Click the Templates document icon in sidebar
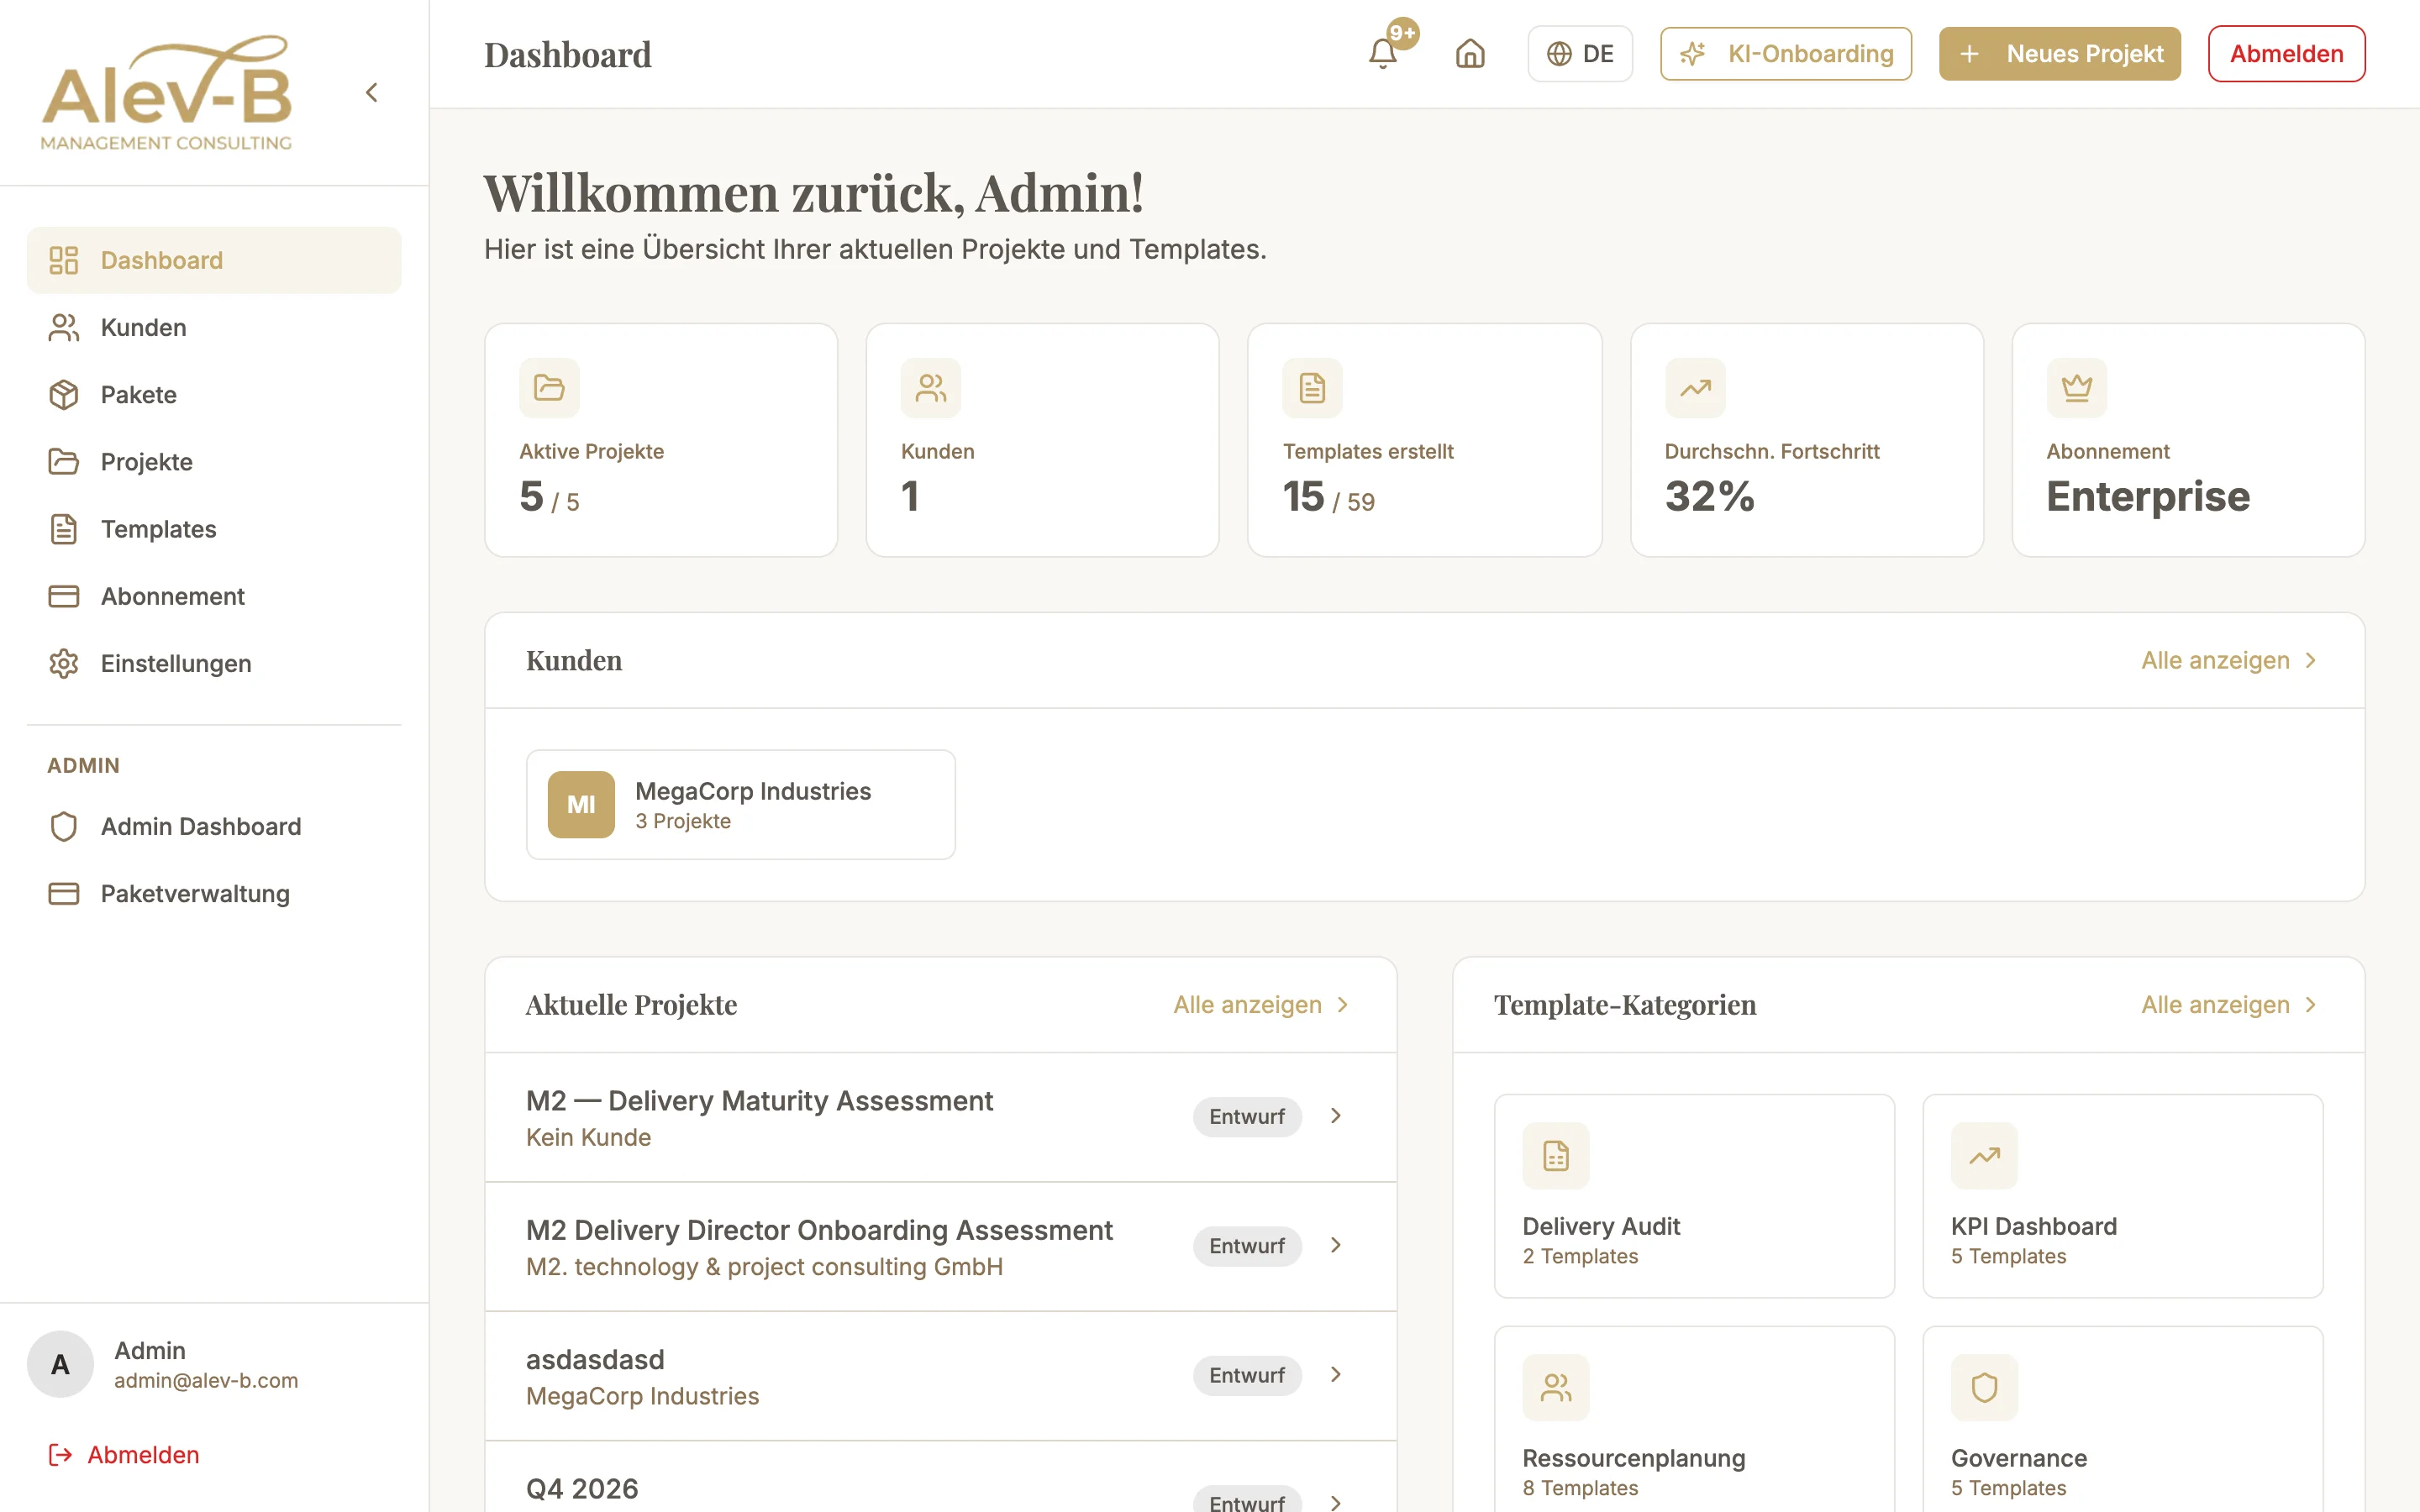This screenshot has width=2420, height=1512. (64, 529)
